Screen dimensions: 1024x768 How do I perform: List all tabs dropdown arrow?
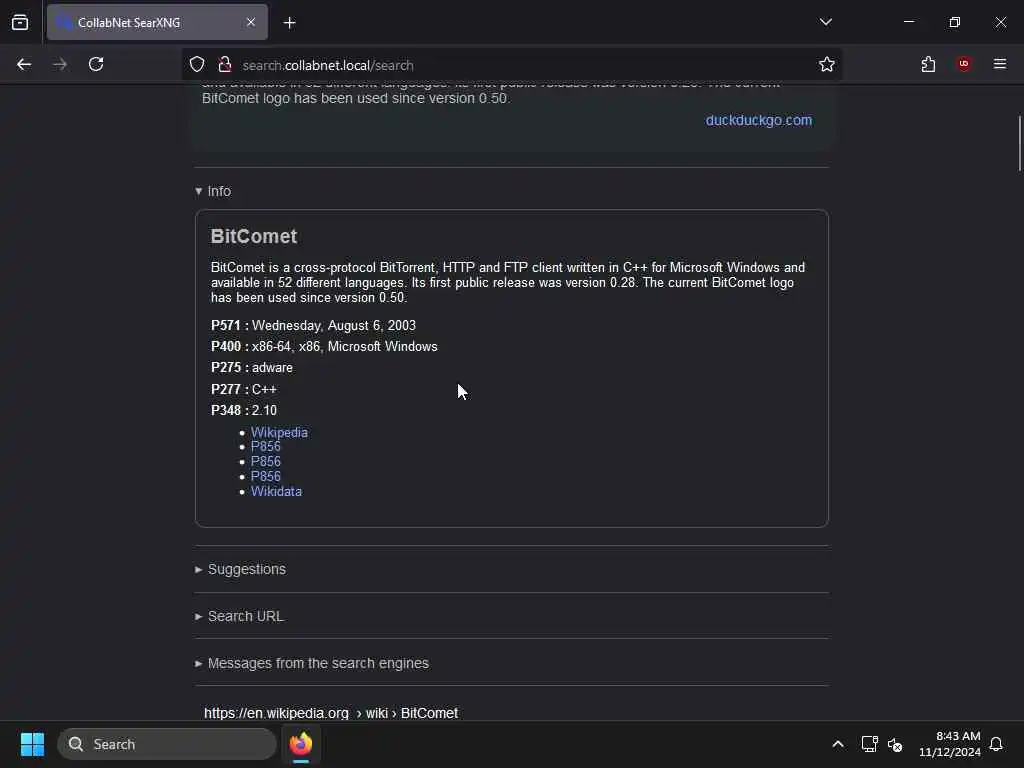pyautogui.click(x=825, y=22)
